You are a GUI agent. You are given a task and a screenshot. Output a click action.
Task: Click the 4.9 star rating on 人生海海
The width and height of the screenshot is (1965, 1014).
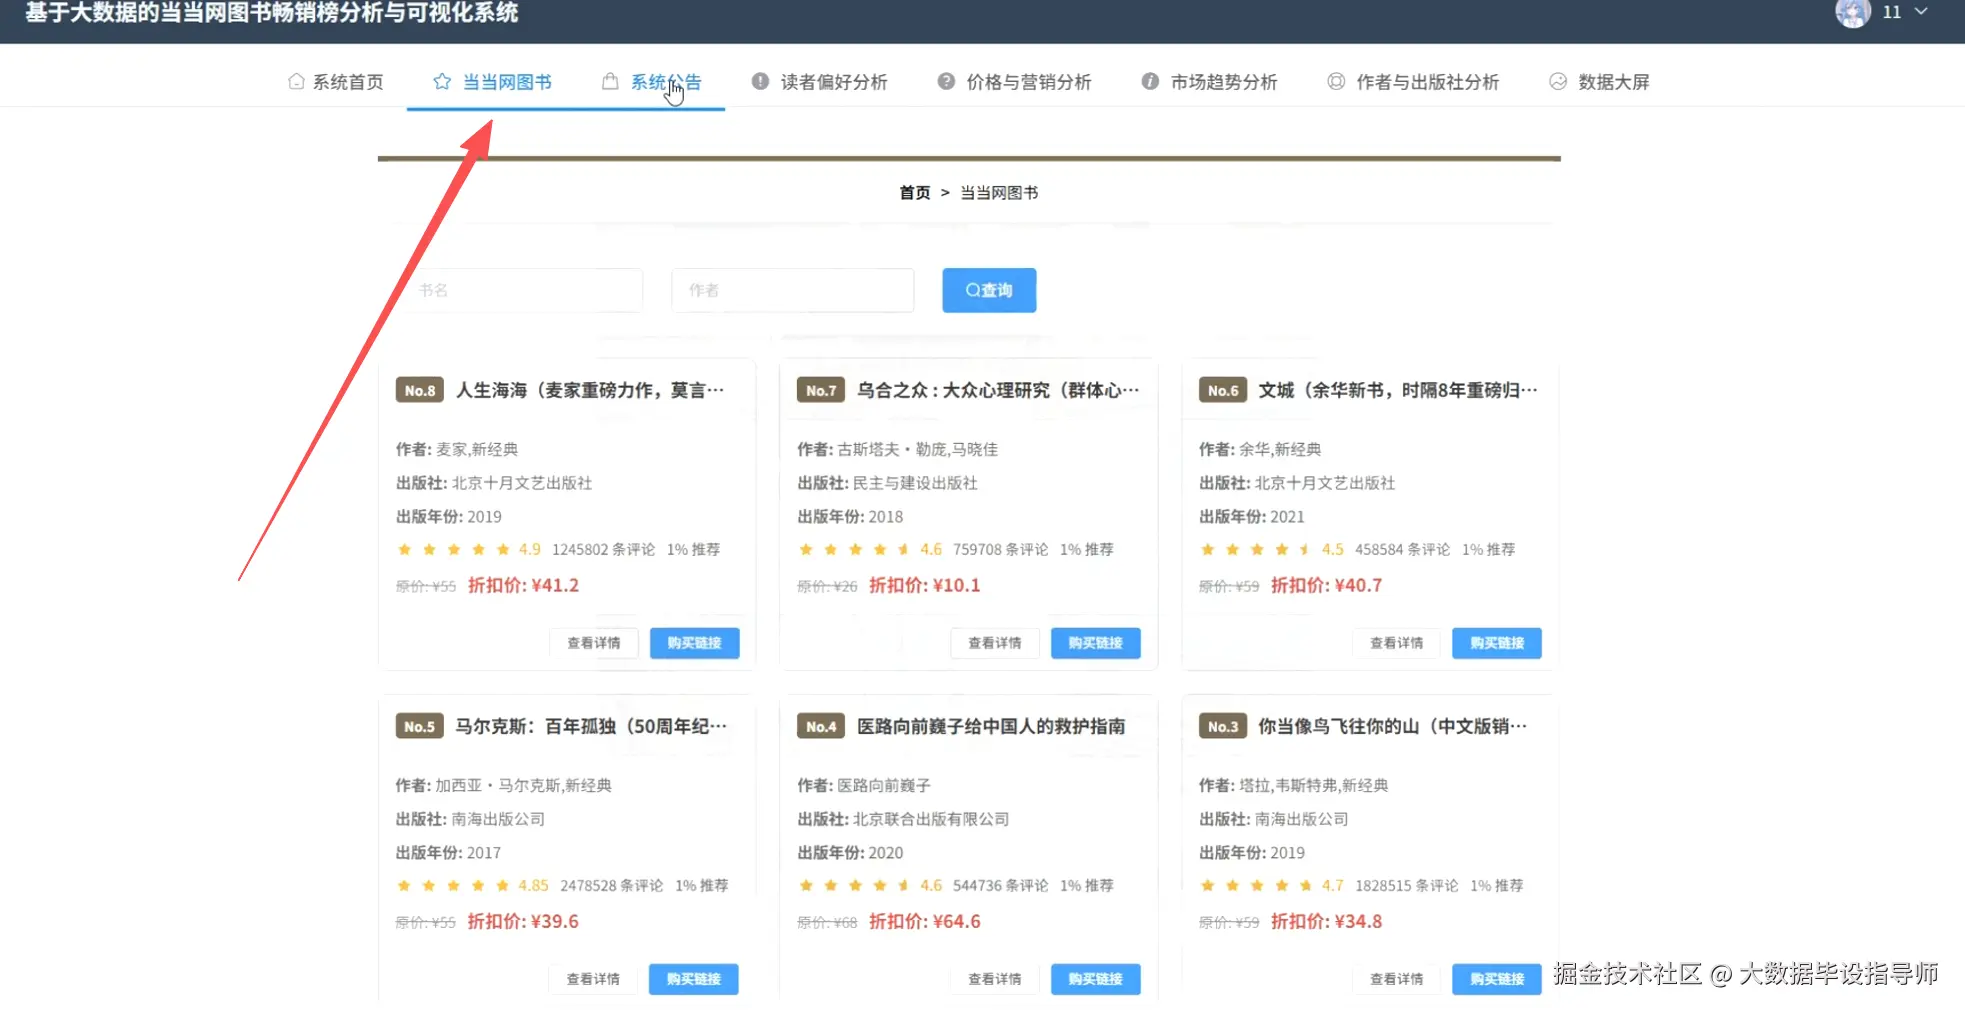coord(469,549)
